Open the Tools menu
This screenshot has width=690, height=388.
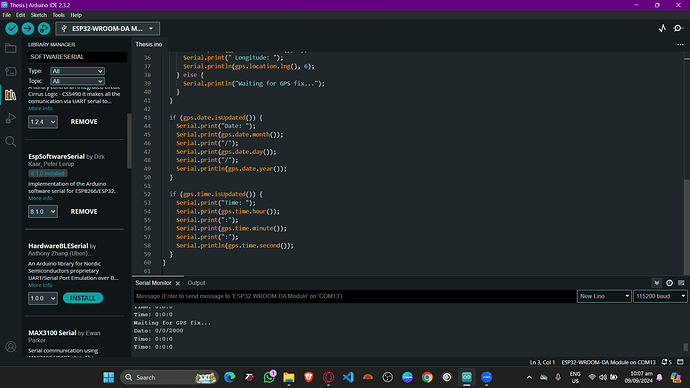(59, 15)
